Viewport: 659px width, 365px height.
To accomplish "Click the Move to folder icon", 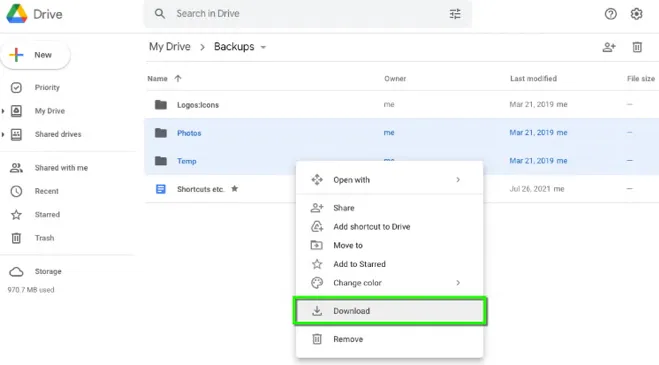I will (316, 245).
